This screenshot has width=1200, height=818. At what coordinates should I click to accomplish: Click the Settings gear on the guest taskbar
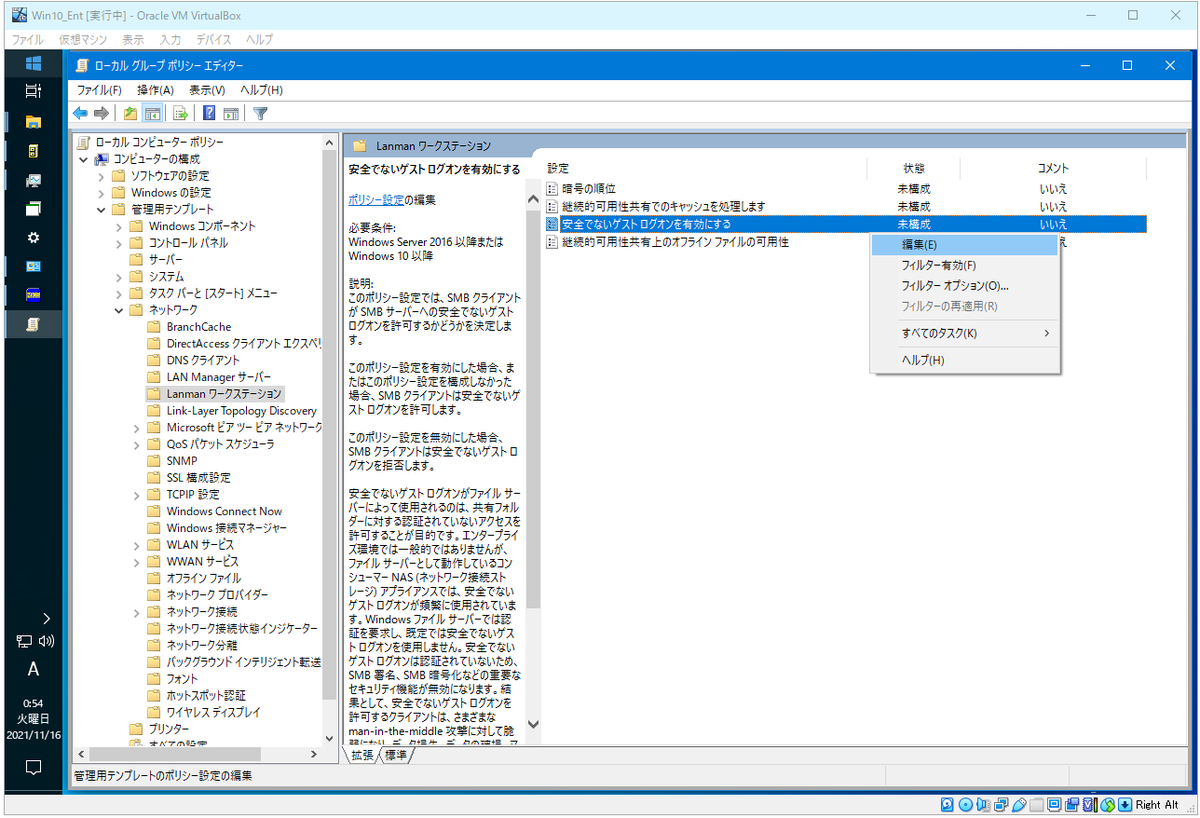pyautogui.click(x=33, y=237)
